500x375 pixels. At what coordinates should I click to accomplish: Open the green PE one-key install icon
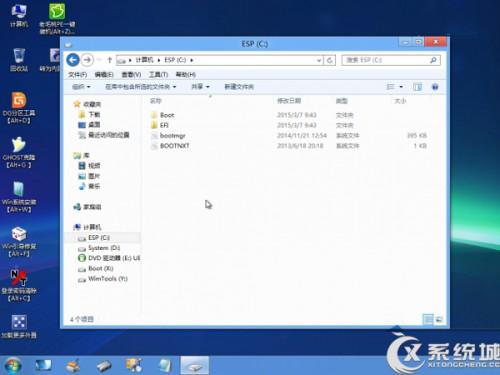coord(57,19)
